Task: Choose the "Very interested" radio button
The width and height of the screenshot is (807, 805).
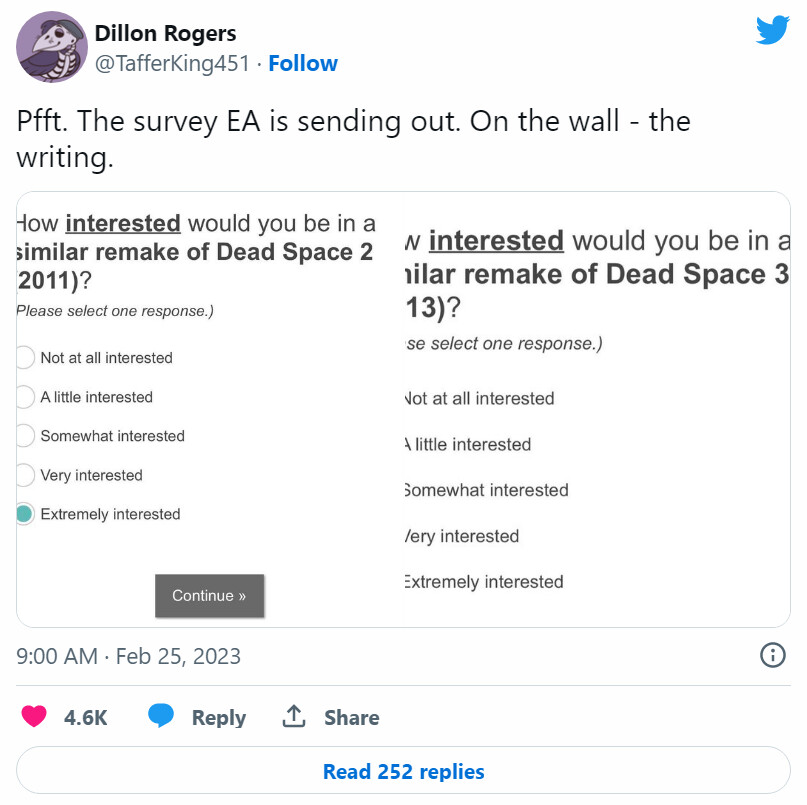Action: point(24,475)
